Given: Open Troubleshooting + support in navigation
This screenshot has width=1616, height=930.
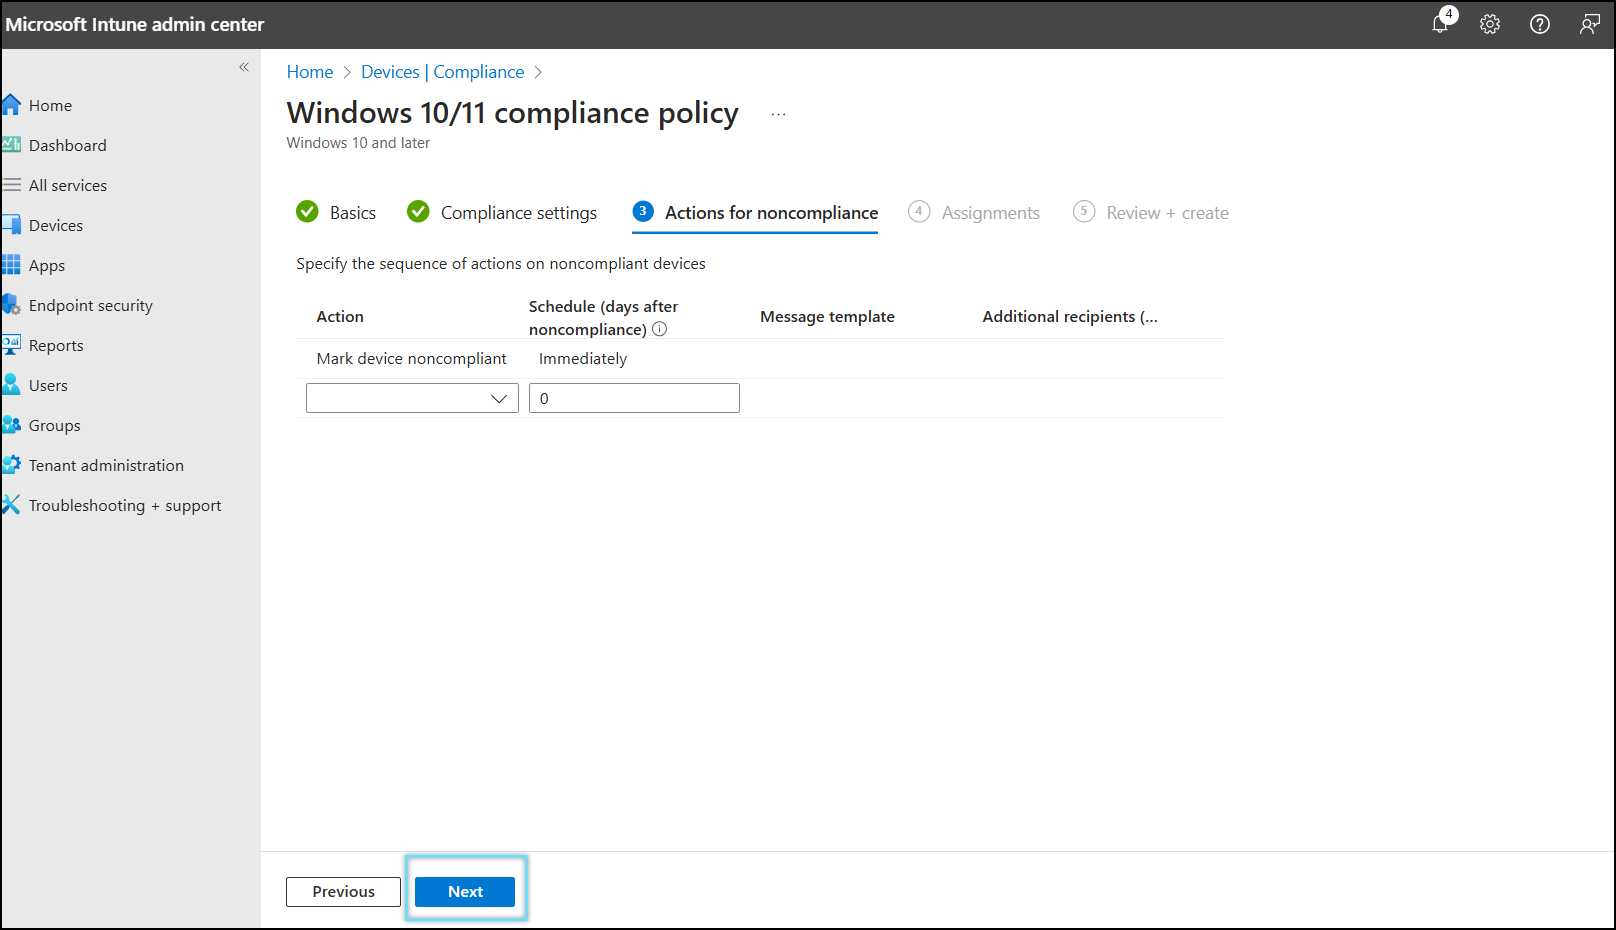Looking at the screenshot, I should pyautogui.click(x=125, y=505).
